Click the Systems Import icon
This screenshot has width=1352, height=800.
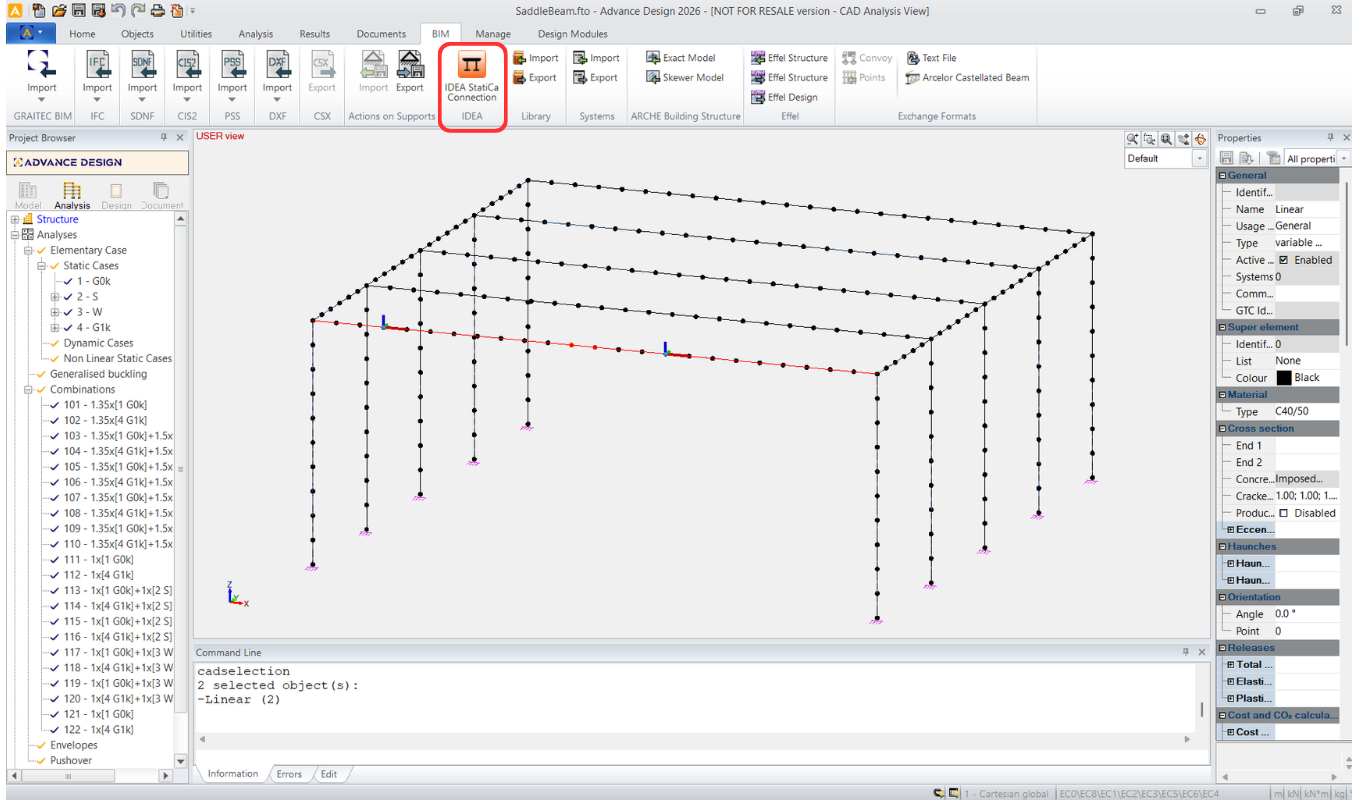click(580, 58)
